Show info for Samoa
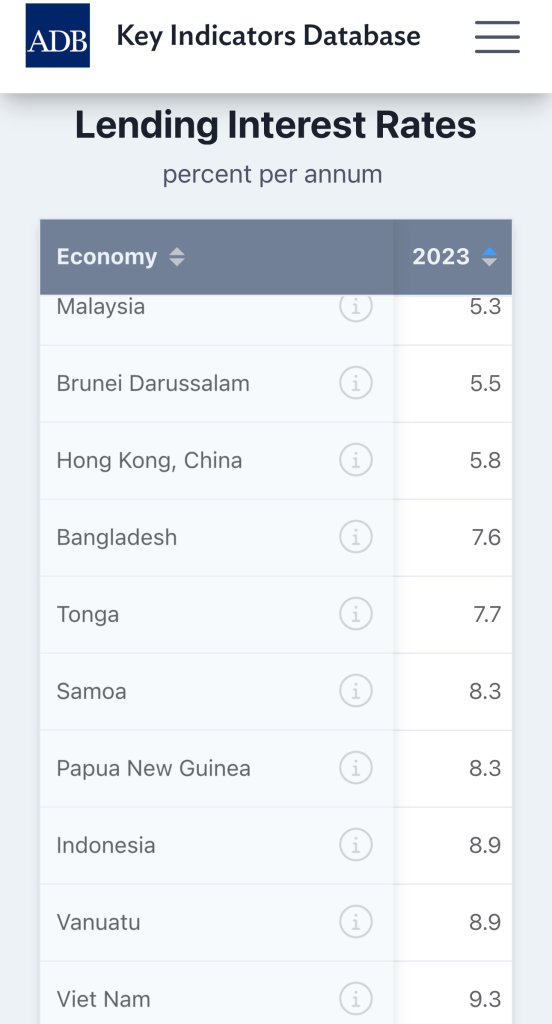The image size is (552, 1024). click(x=356, y=691)
